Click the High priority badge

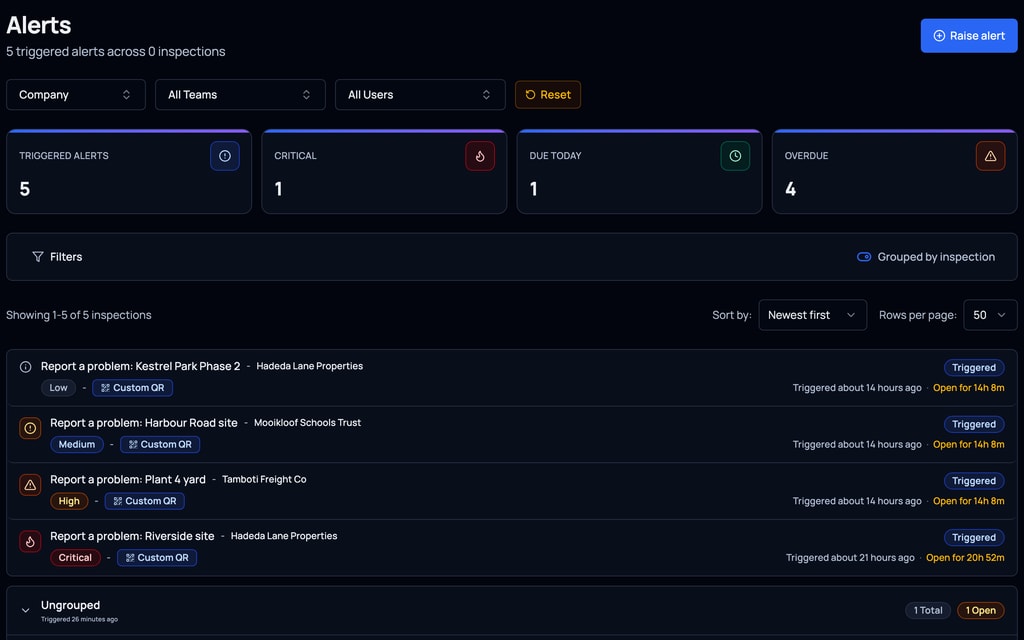69,501
